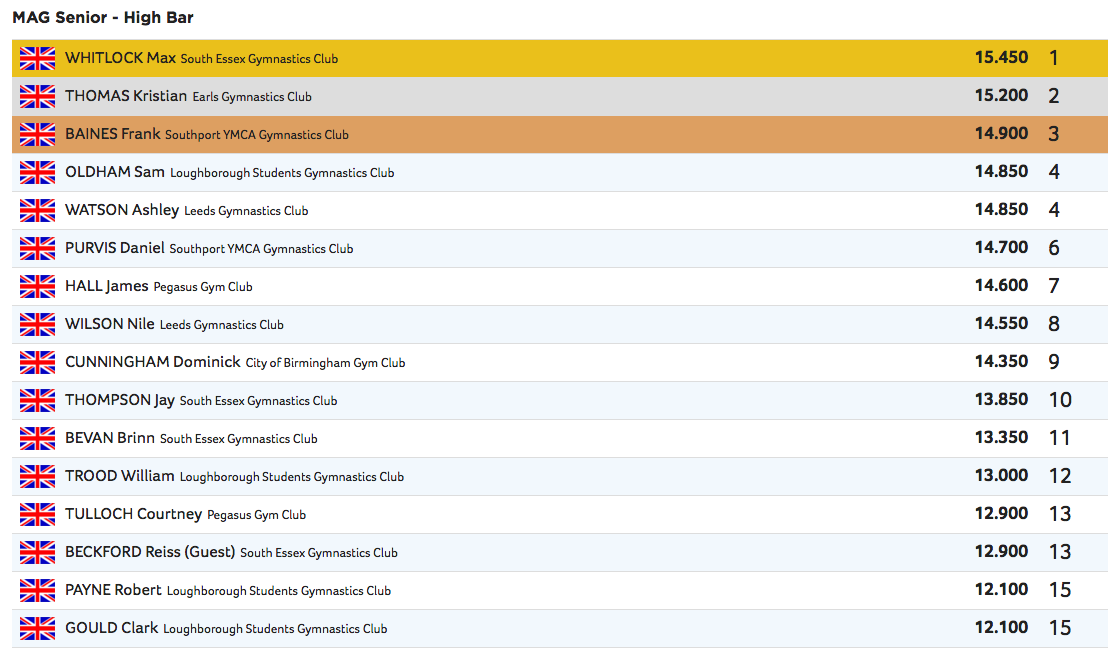Click the flag next to CUNNINGHAM Dominick
Image resolution: width=1120 pixels, height=648 pixels.
pyautogui.click(x=37, y=362)
